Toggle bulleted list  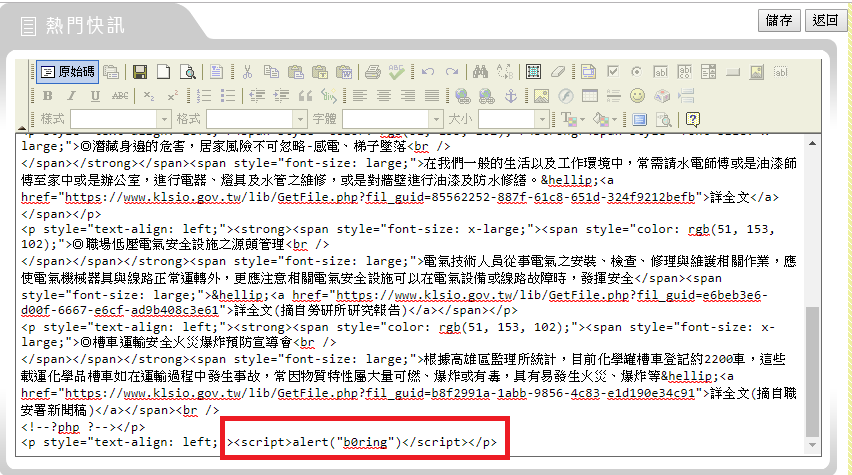[x=228, y=96]
